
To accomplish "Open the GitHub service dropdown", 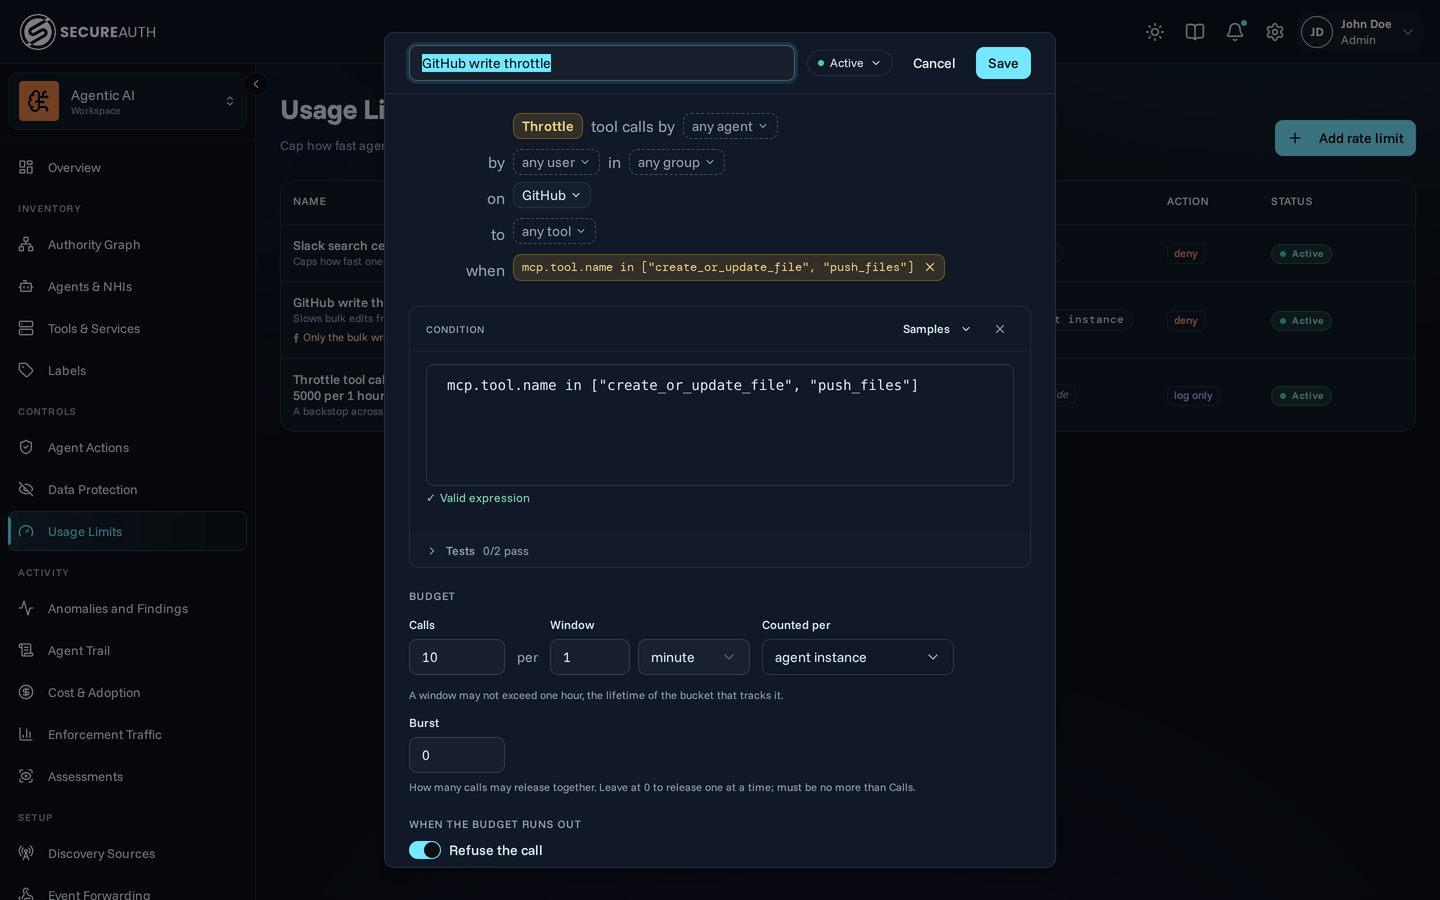I will 552,195.
